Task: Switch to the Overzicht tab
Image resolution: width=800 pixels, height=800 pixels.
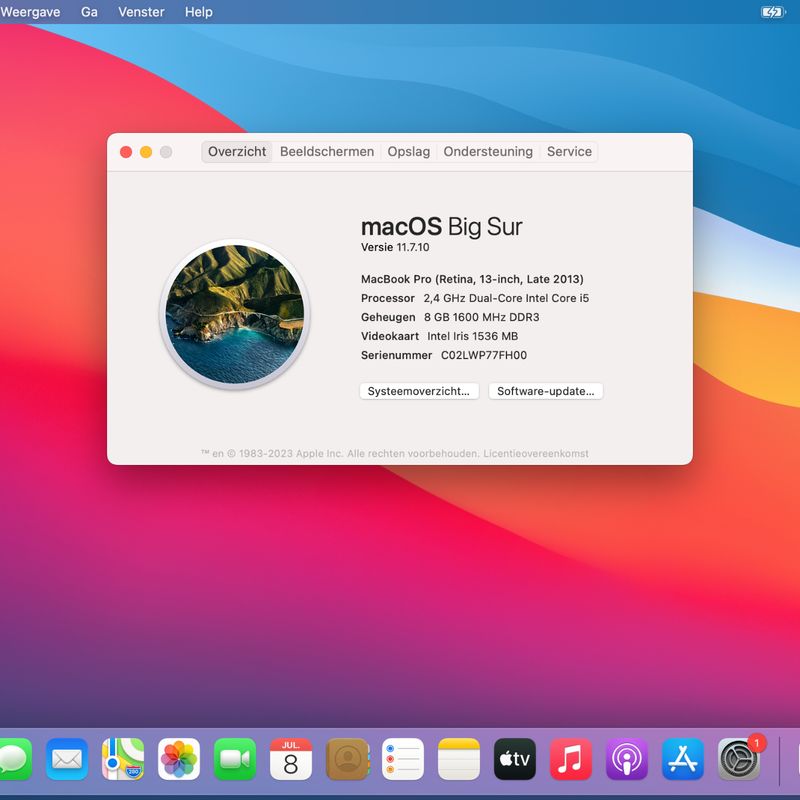Action: 237,152
